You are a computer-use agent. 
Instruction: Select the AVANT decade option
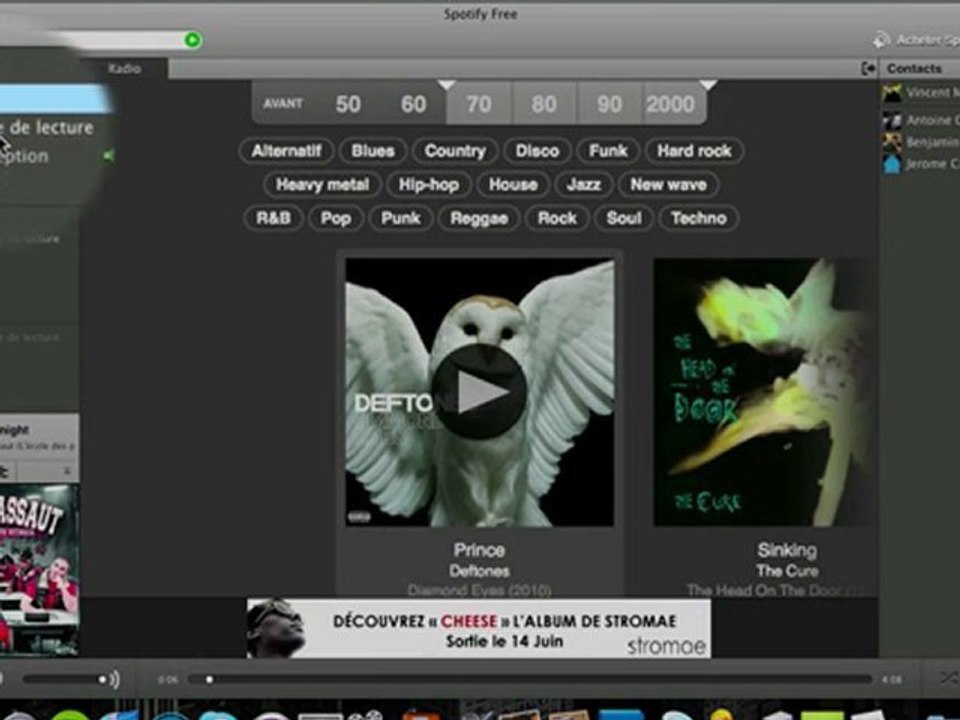283,103
